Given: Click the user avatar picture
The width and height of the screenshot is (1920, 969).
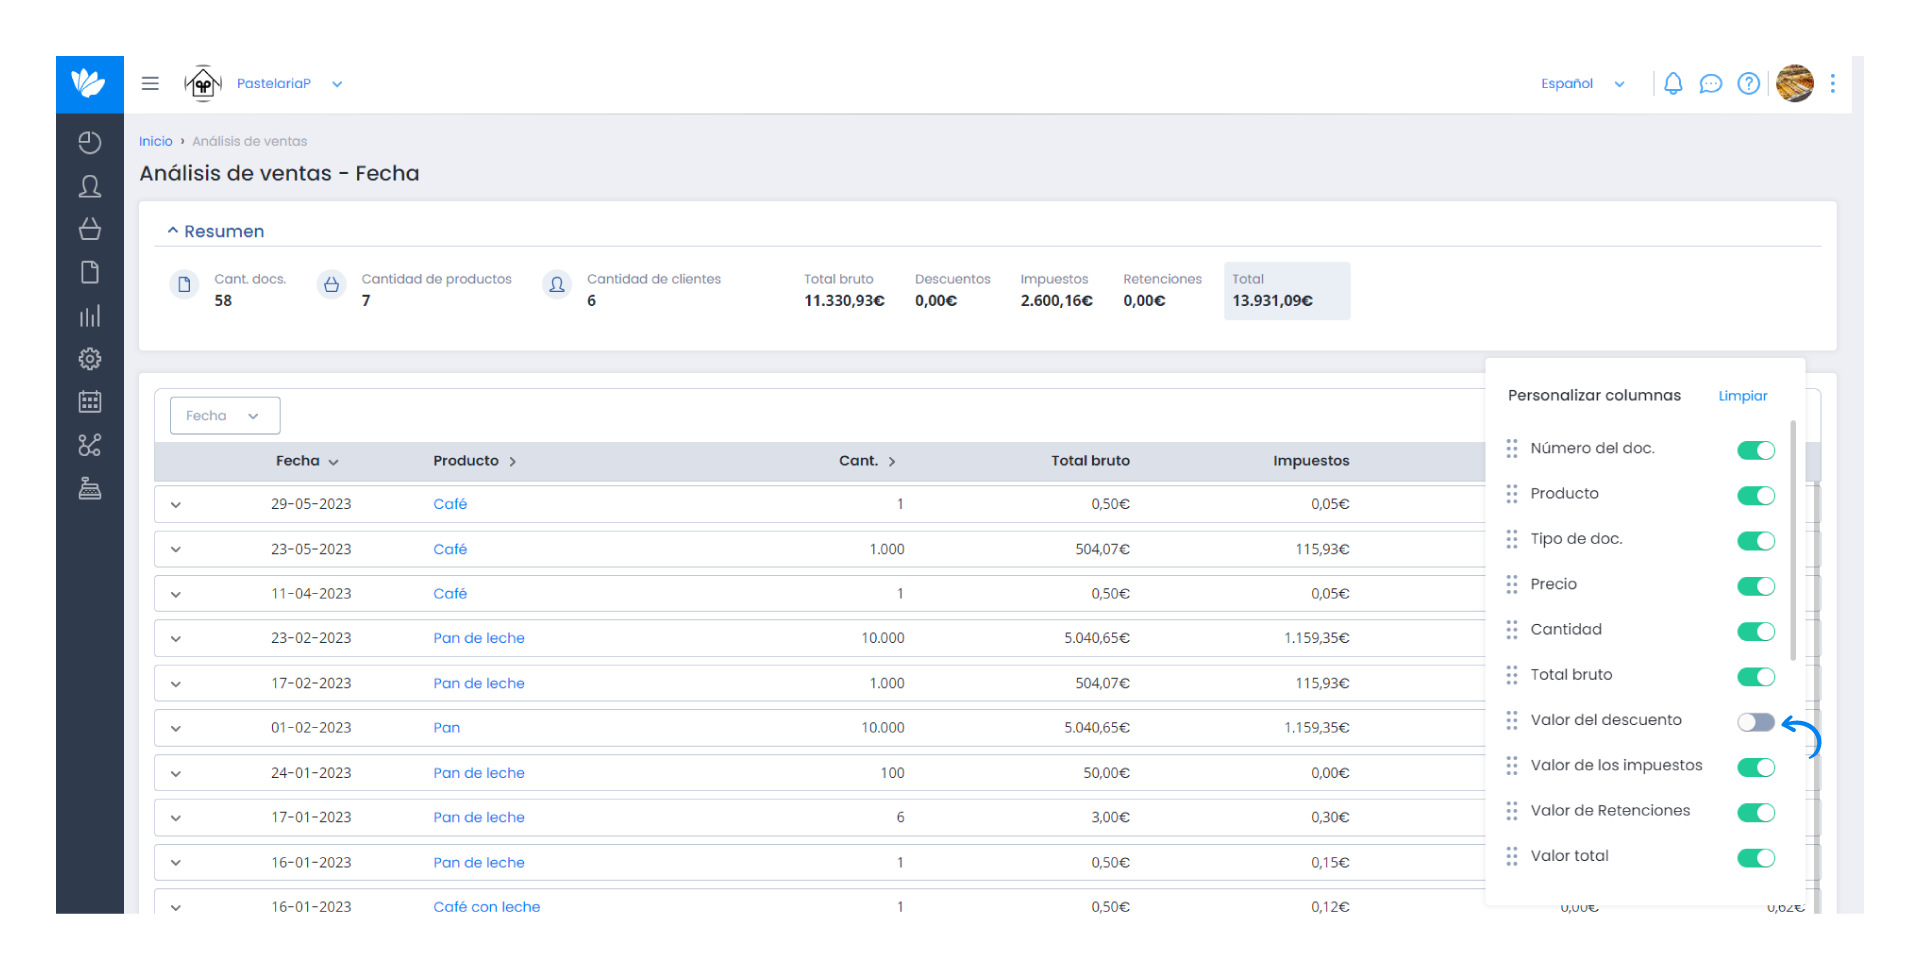Looking at the screenshot, I should pyautogui.click(x=1795, y=84).
